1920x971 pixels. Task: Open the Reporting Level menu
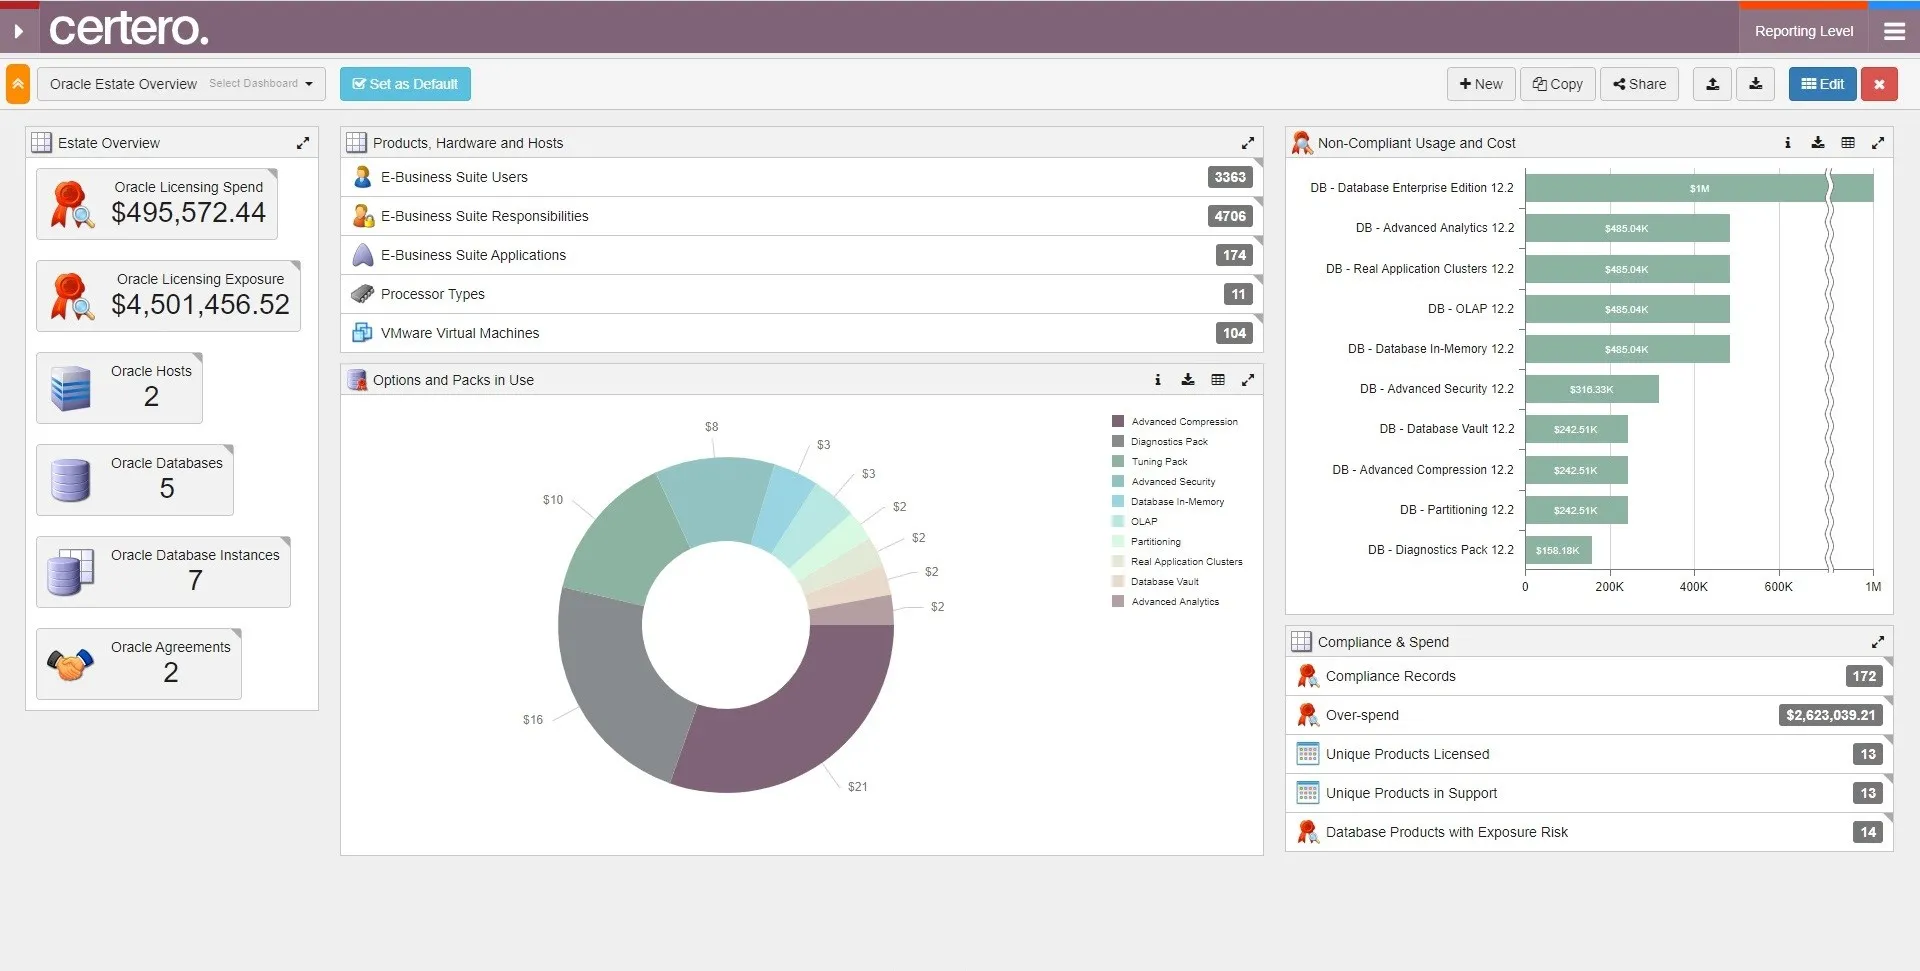coord(1804,31)
